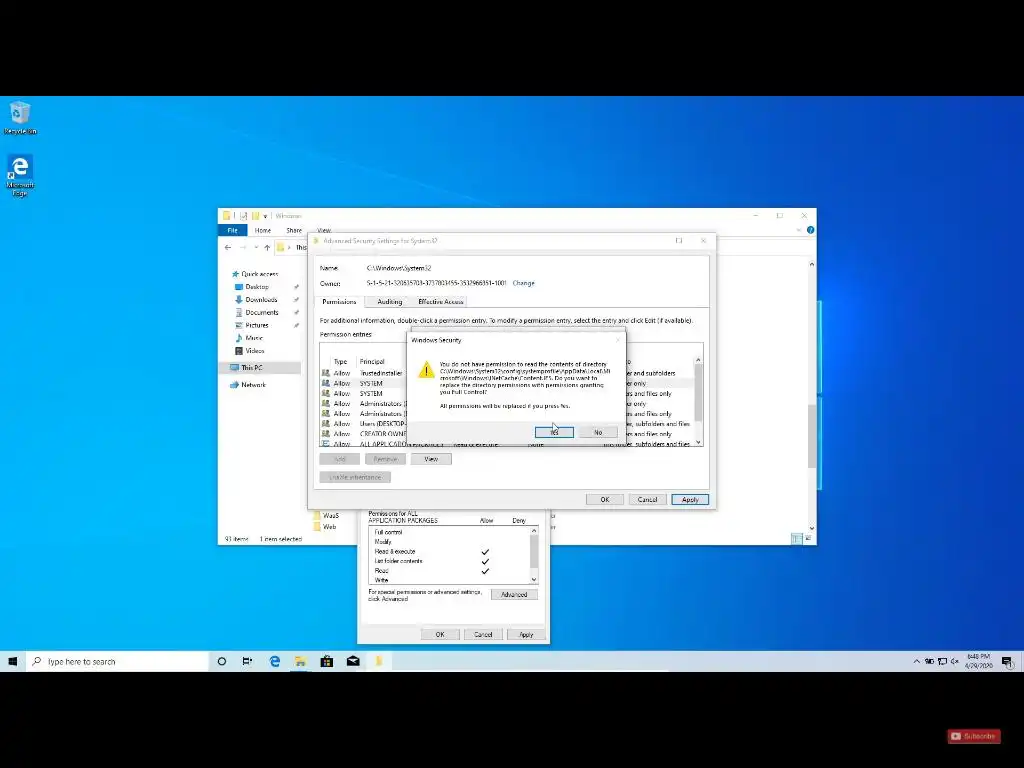
Task: Click Cancel in Advanced Security Settings
Action: (x=647, y=500)
